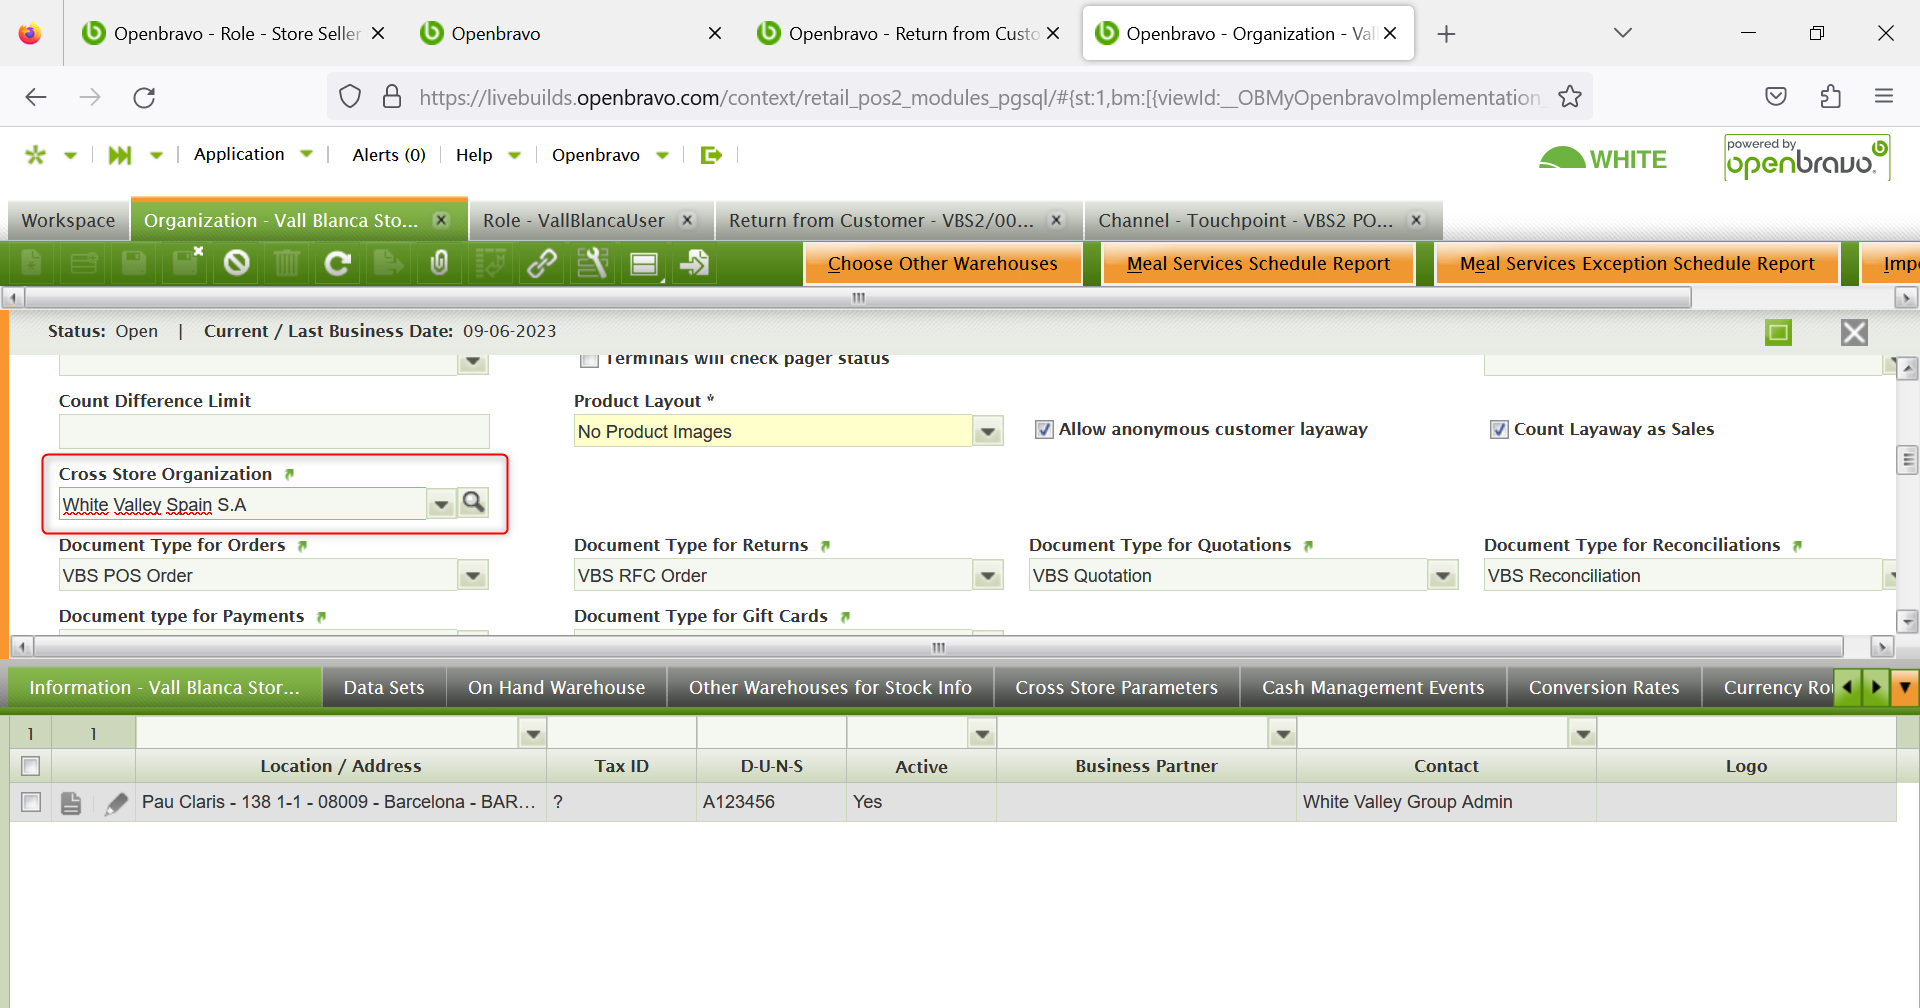The width and height of the screenshot is (1920, 1008).
Task: Click the Choose Other Warehouses button
Action: pos(942,264)
